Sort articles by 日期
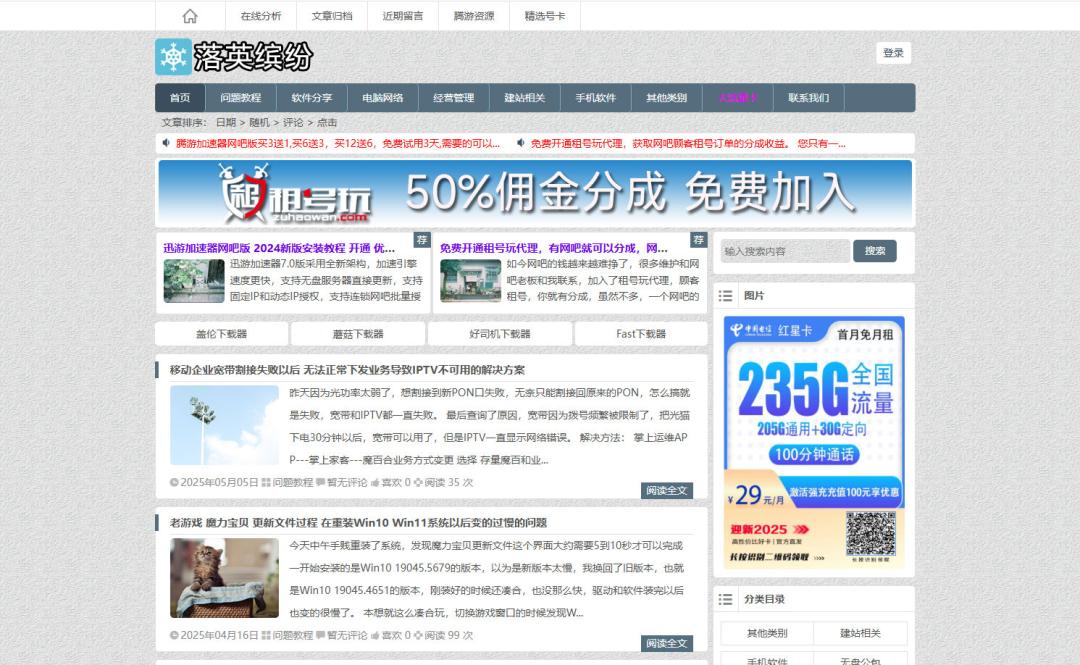1080x665 pixels. pos(226,123)
